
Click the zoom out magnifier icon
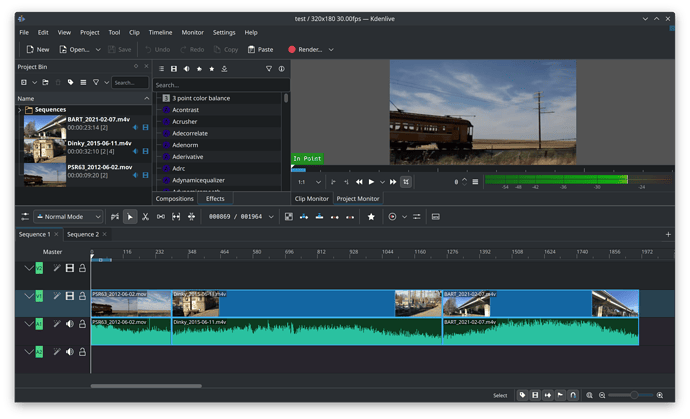pos(602,395)
